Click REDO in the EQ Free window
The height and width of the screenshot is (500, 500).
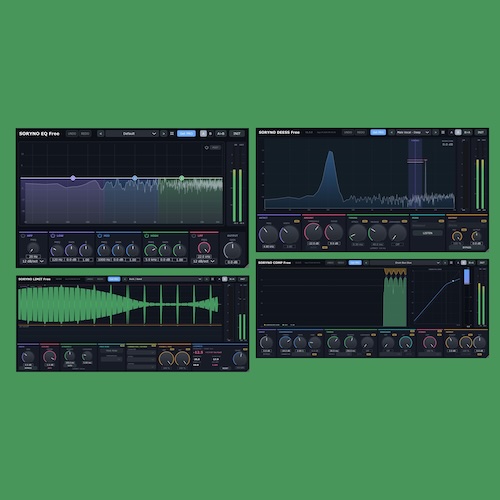pos(85,134)
